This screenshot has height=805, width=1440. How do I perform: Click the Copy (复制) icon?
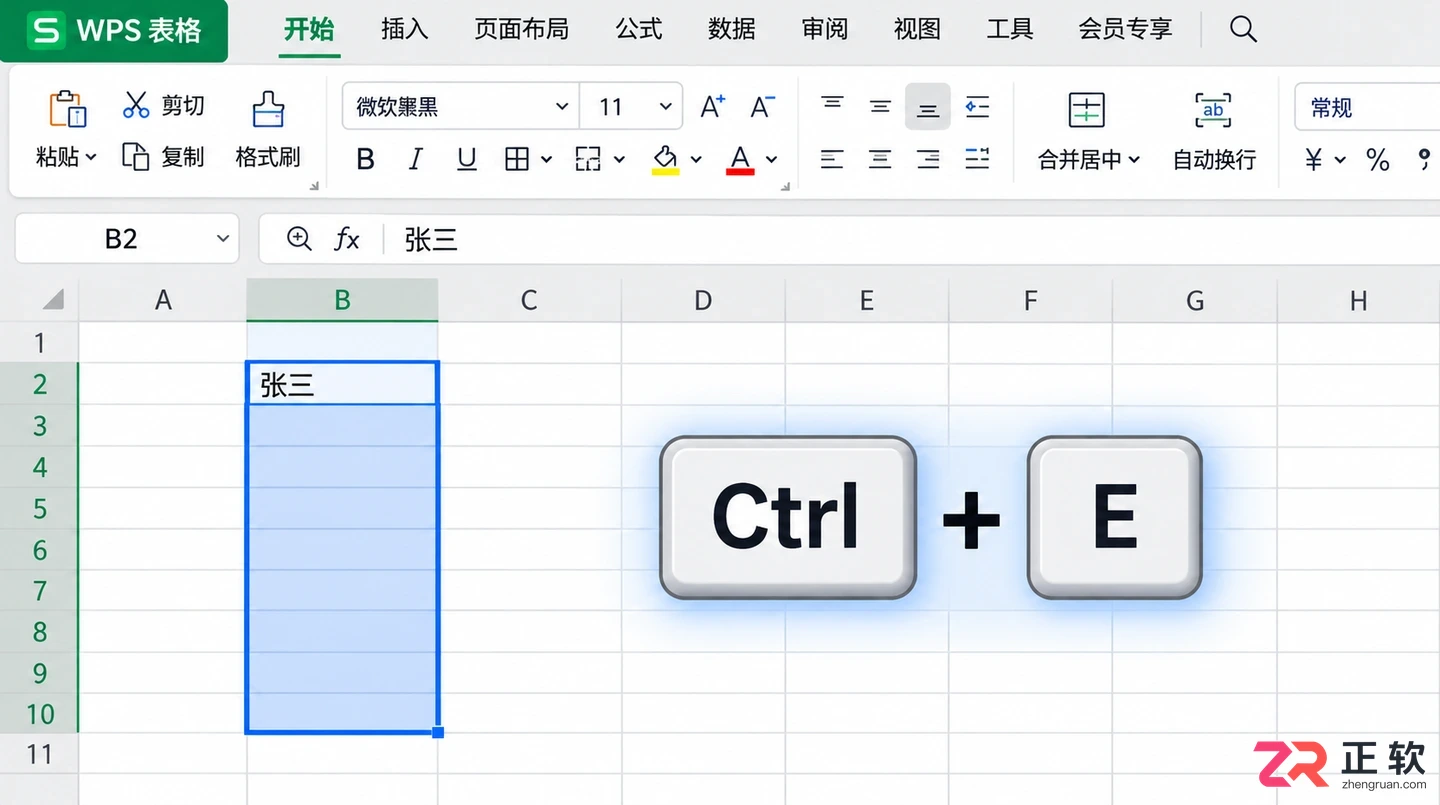[136, 156]
